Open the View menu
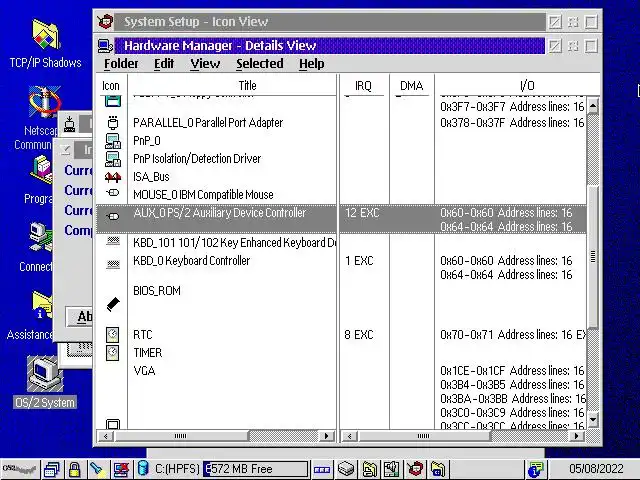640x480 pixels. (205, 64)
